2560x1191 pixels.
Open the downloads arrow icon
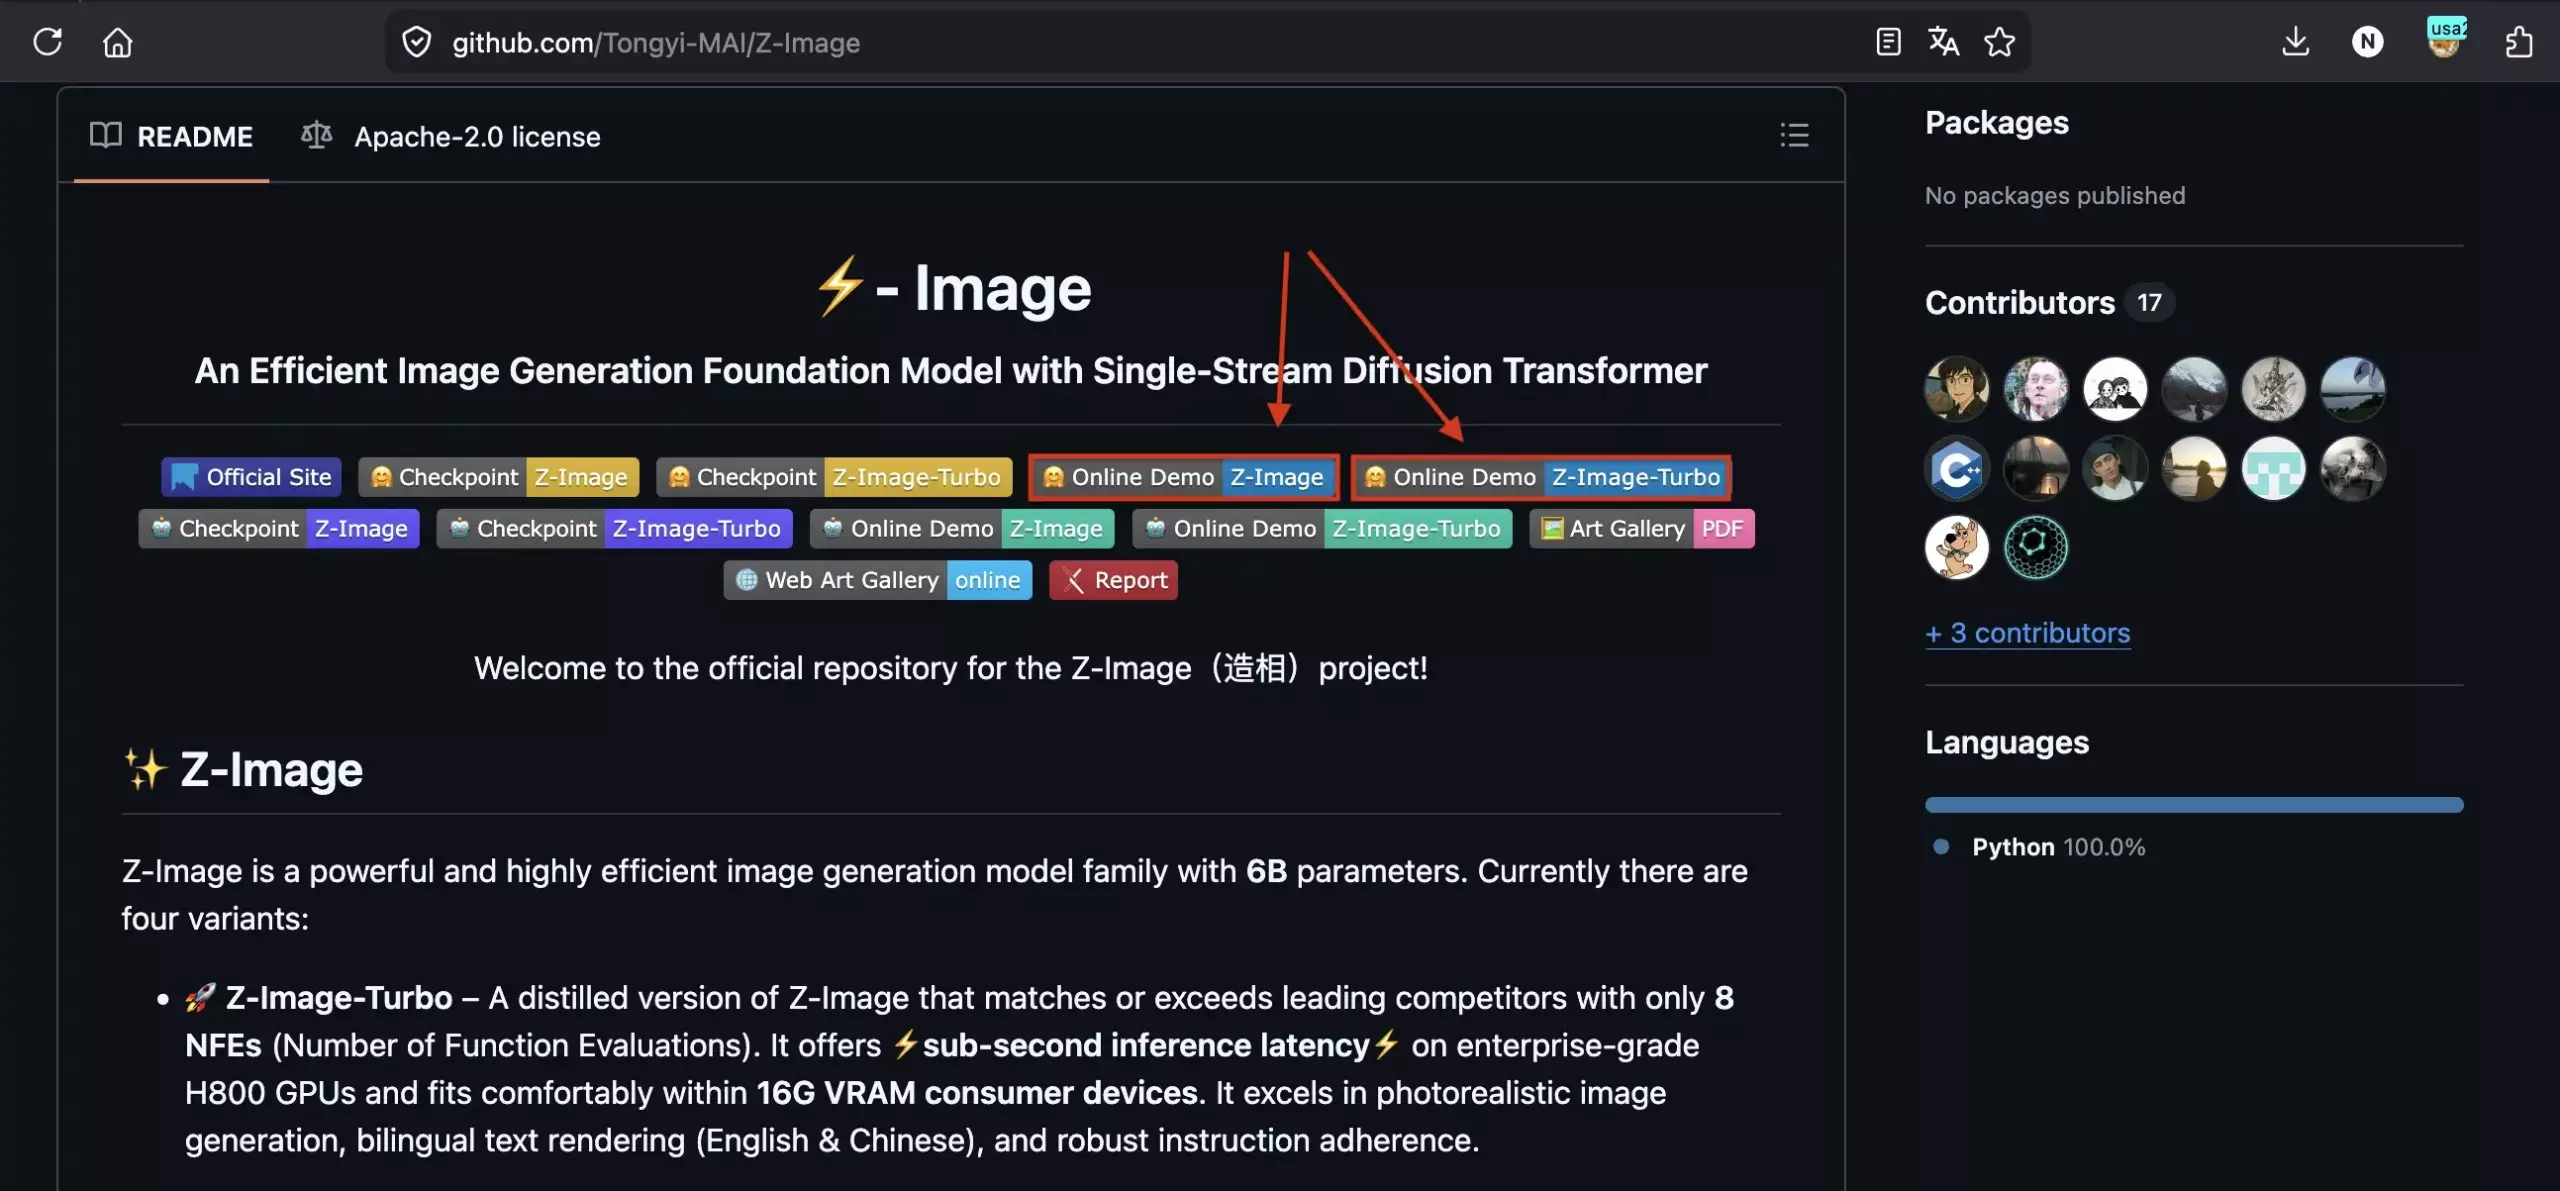pyautogui.click(x=2296, y=42)
